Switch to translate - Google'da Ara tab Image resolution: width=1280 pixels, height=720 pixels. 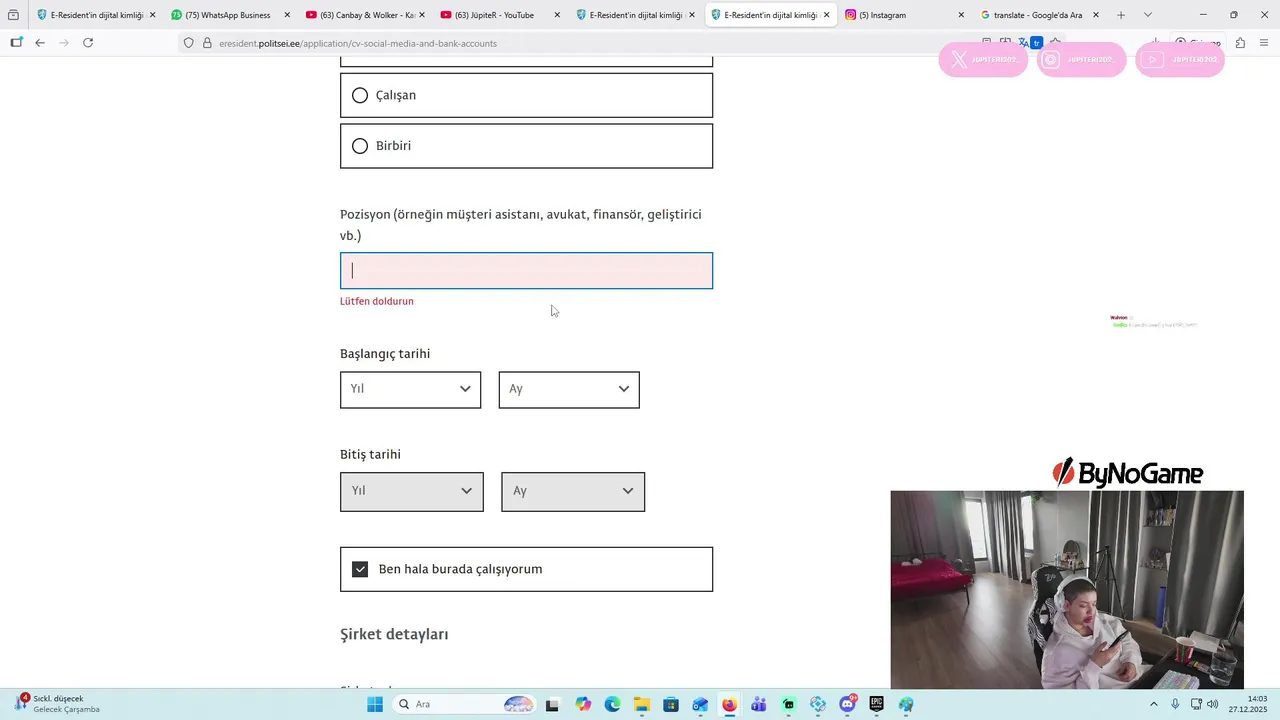click(x=1037, y=15)
